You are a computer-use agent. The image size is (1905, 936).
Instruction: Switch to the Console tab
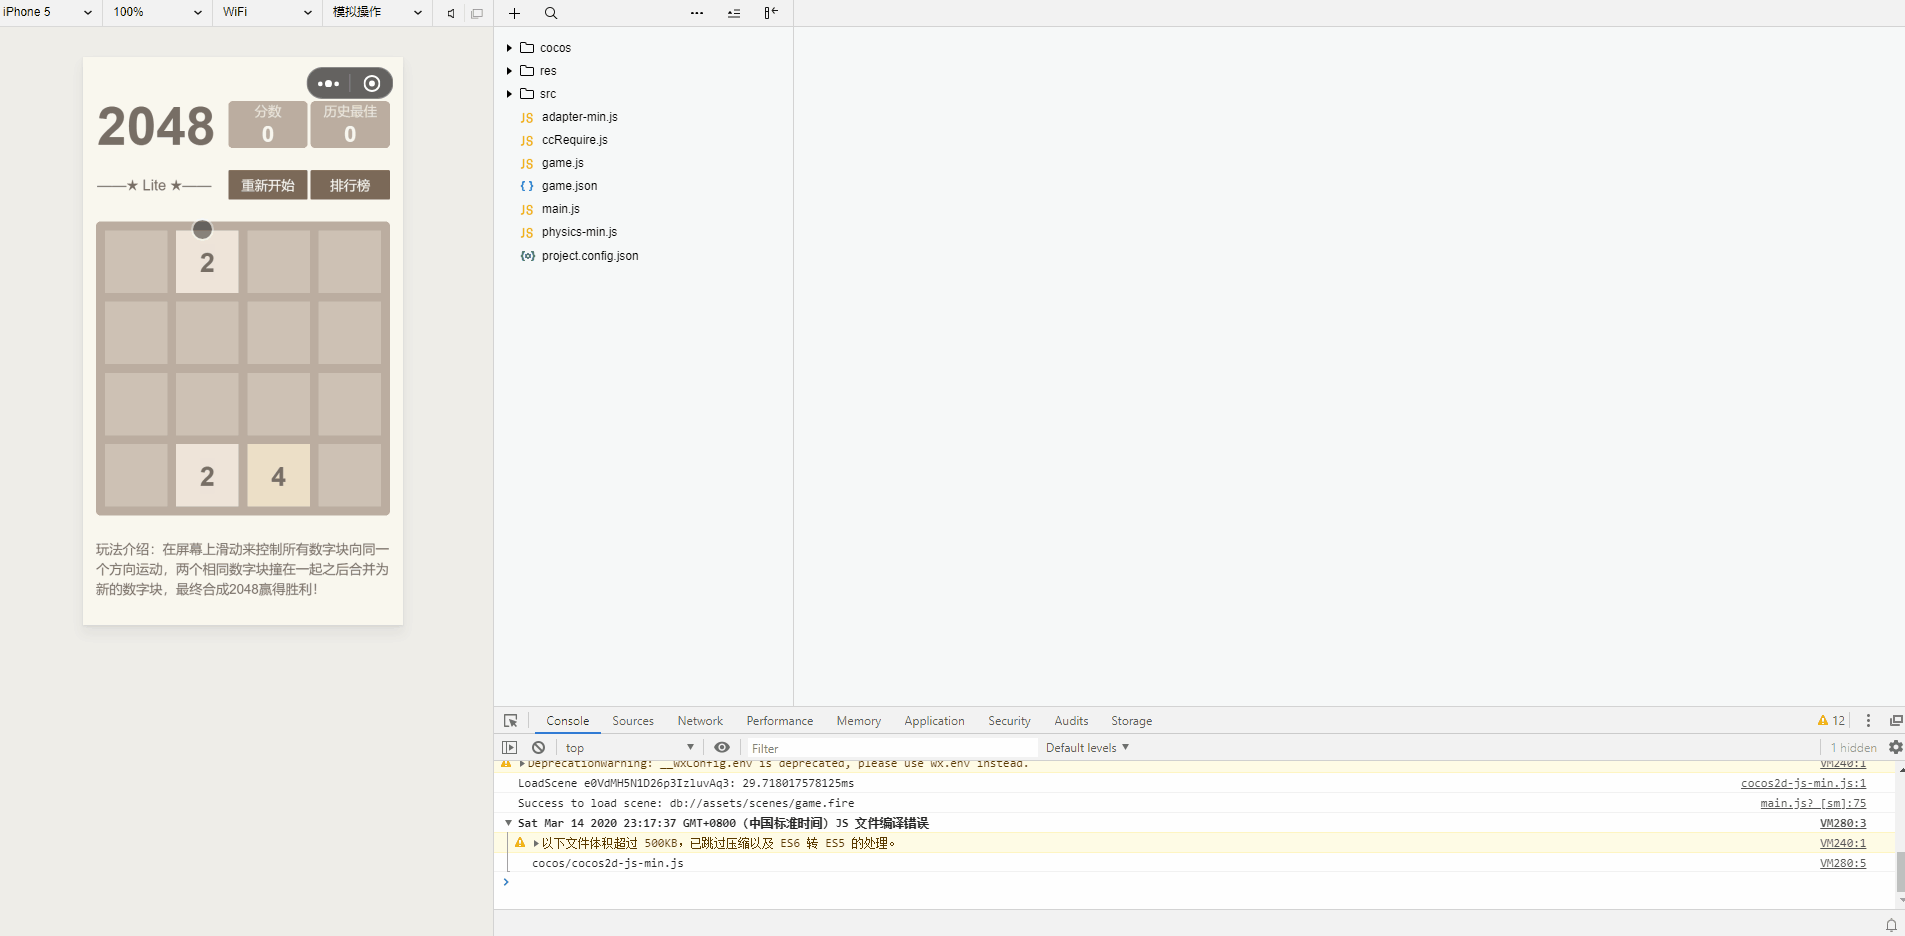[567, 721]
